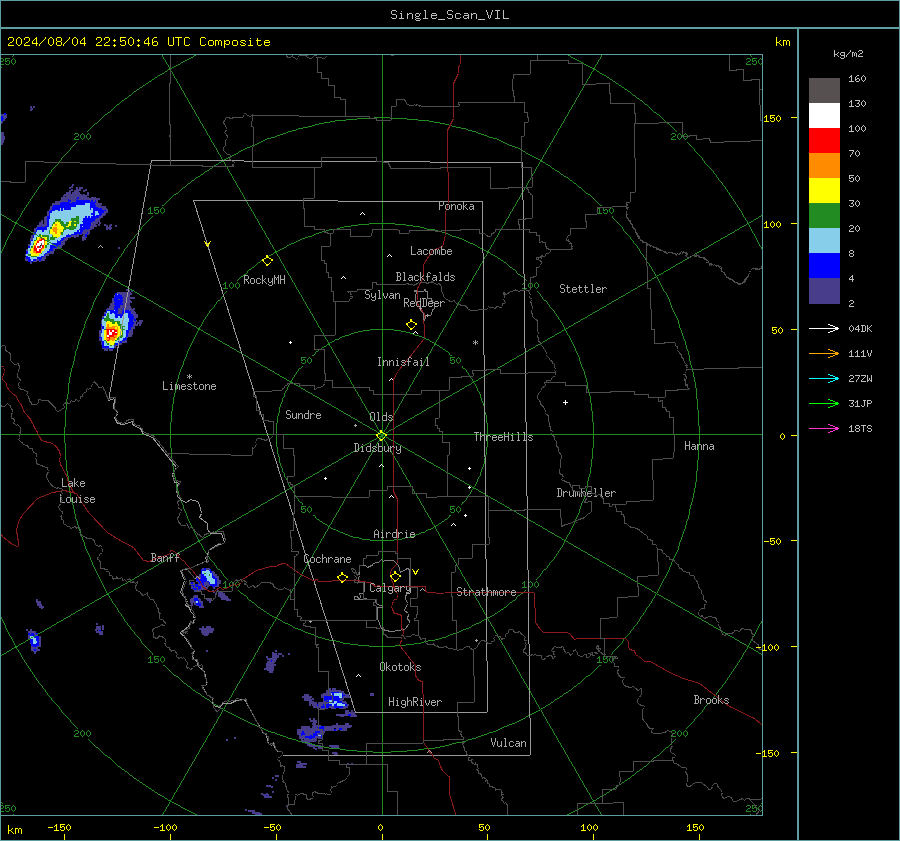The width and height of the screenshot is (900, 841).
Task: Click the Drumheller city label
Action: click(x=586, y=493)
